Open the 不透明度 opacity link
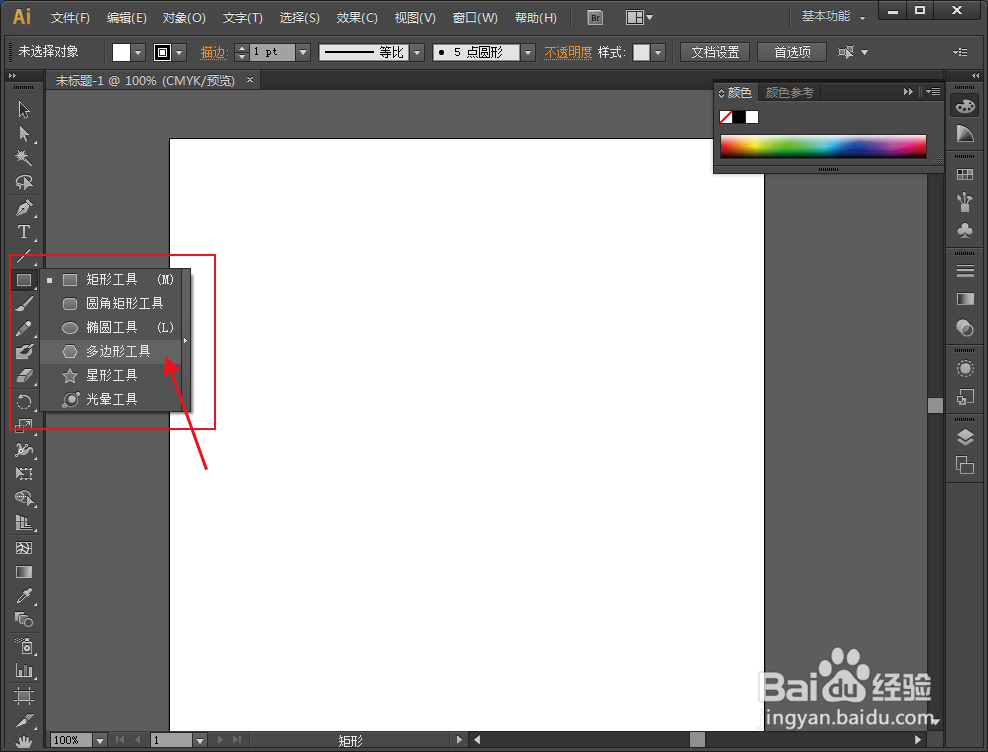This screenshot has height=752, width=988. 568,52
